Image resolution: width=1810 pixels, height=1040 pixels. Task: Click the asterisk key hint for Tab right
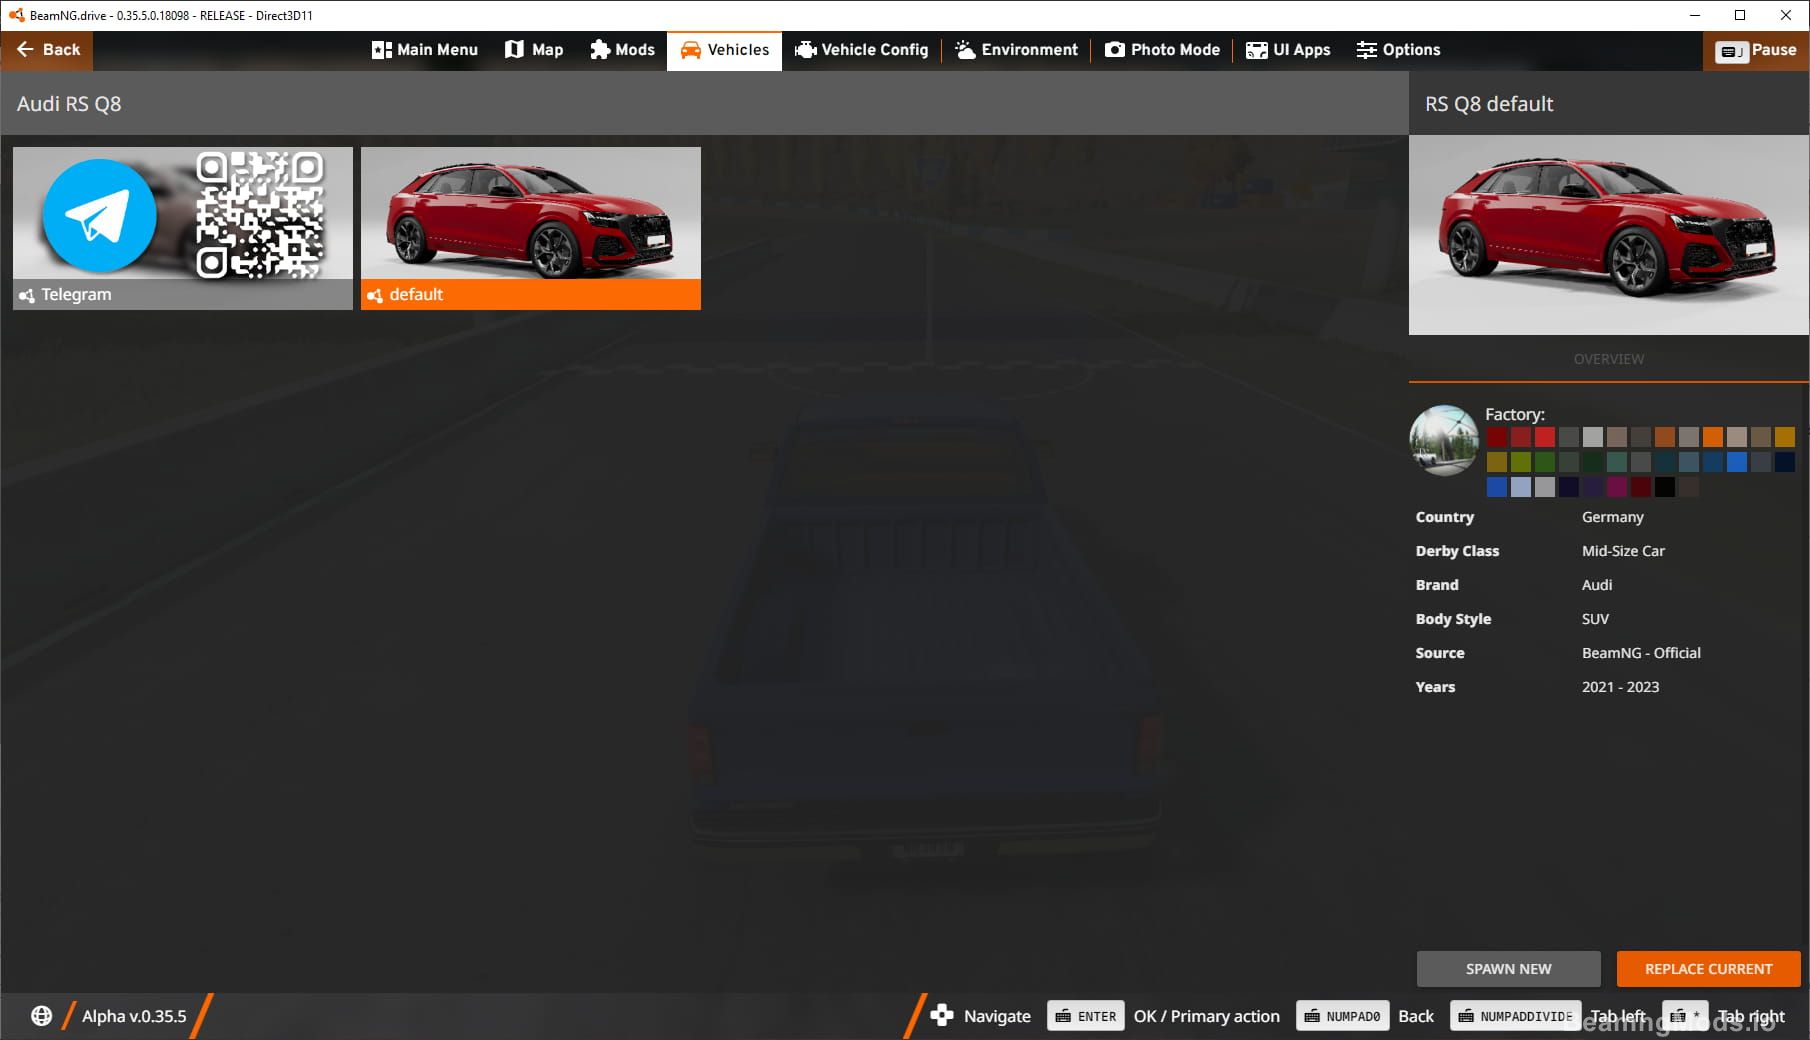(1685, 1016)
